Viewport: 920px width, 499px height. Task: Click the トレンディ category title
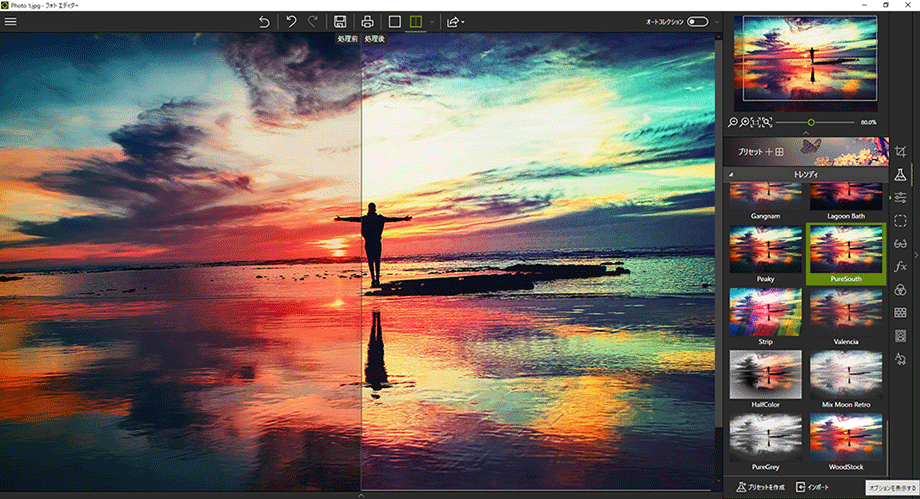pos(806,174)
